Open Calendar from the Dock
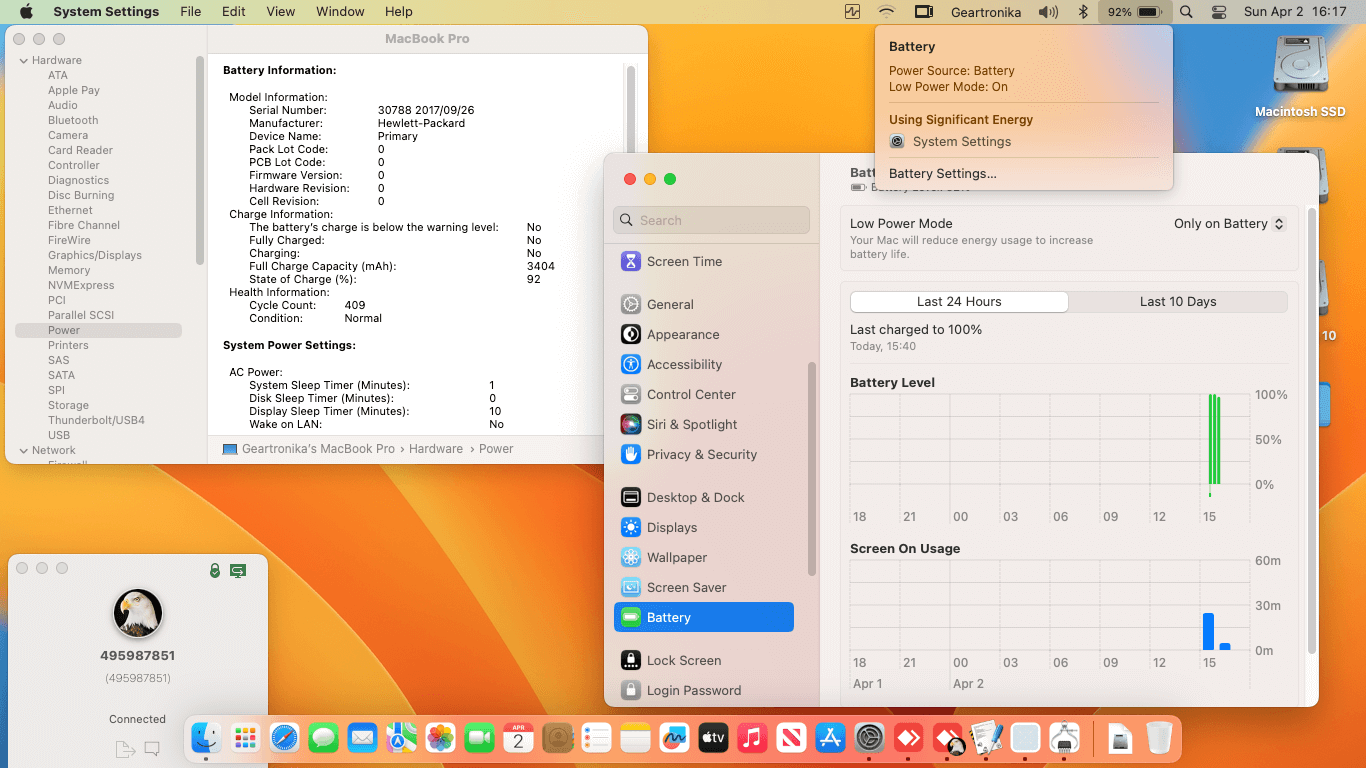1366x768 pixels. point(518,739)
